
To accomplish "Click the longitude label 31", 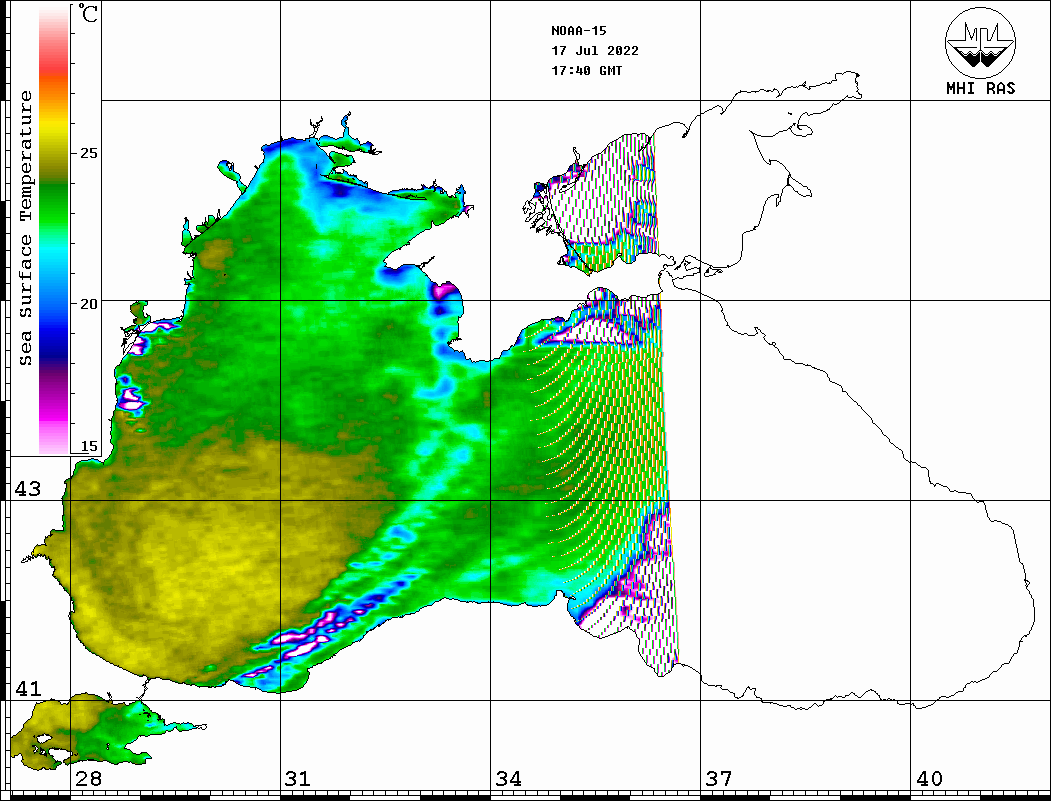I will click(298, 779).
